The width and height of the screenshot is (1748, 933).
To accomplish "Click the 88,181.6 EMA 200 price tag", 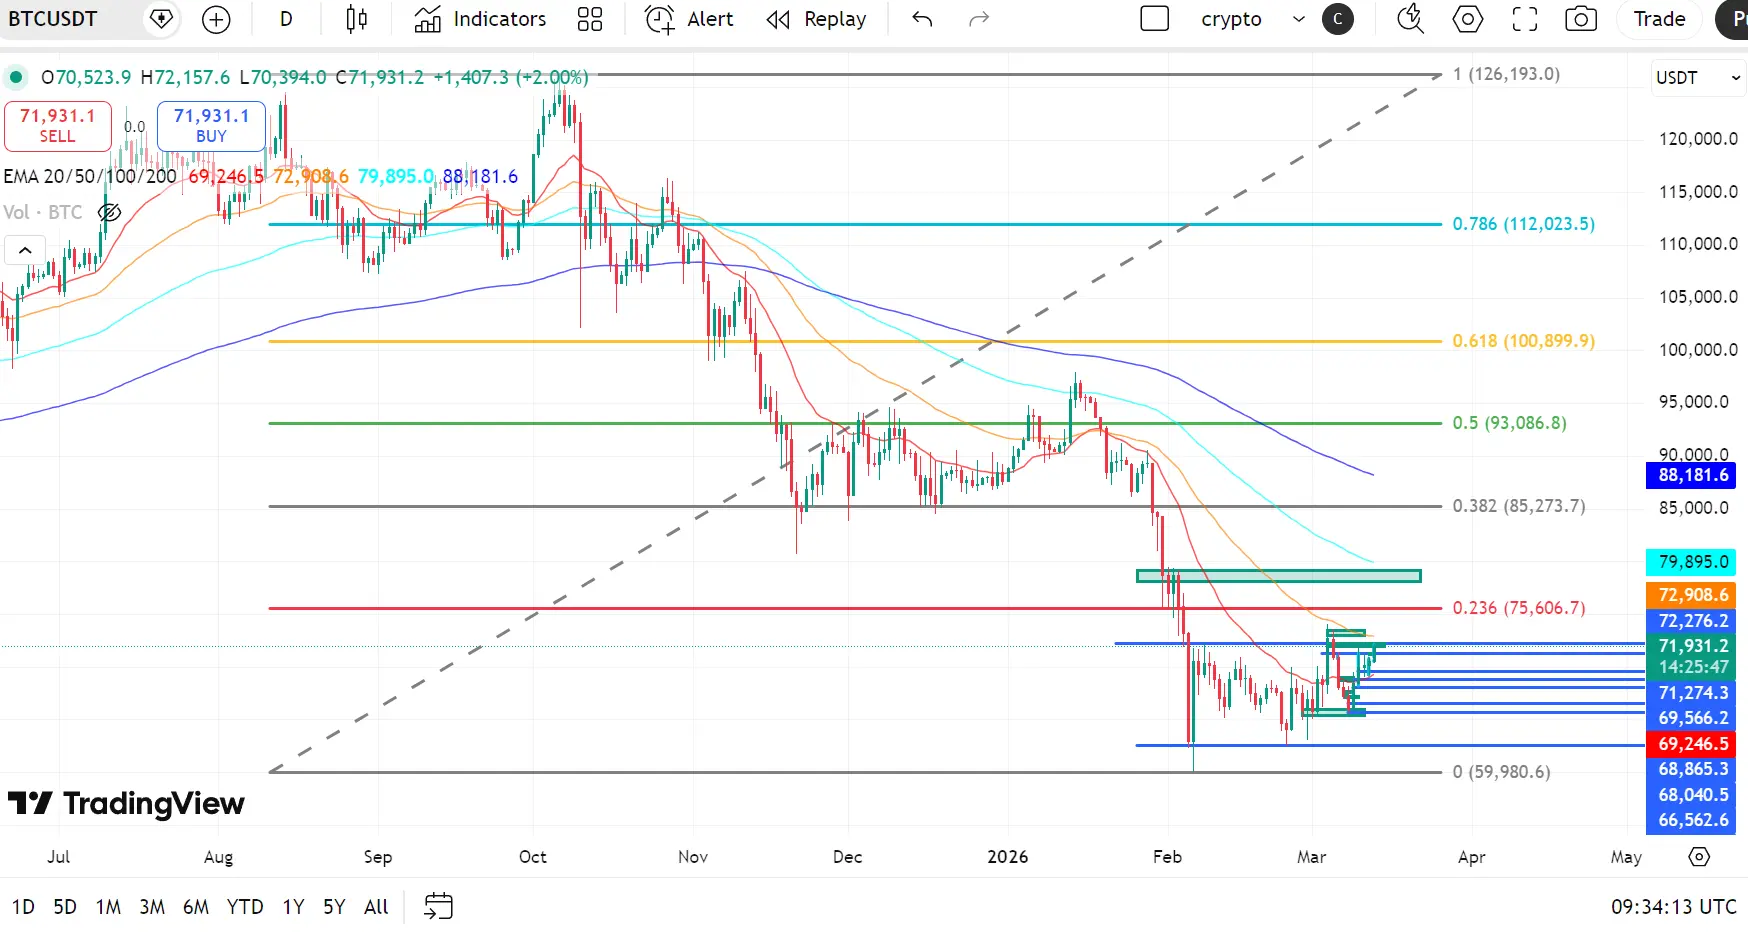I will click(1692, 476).
